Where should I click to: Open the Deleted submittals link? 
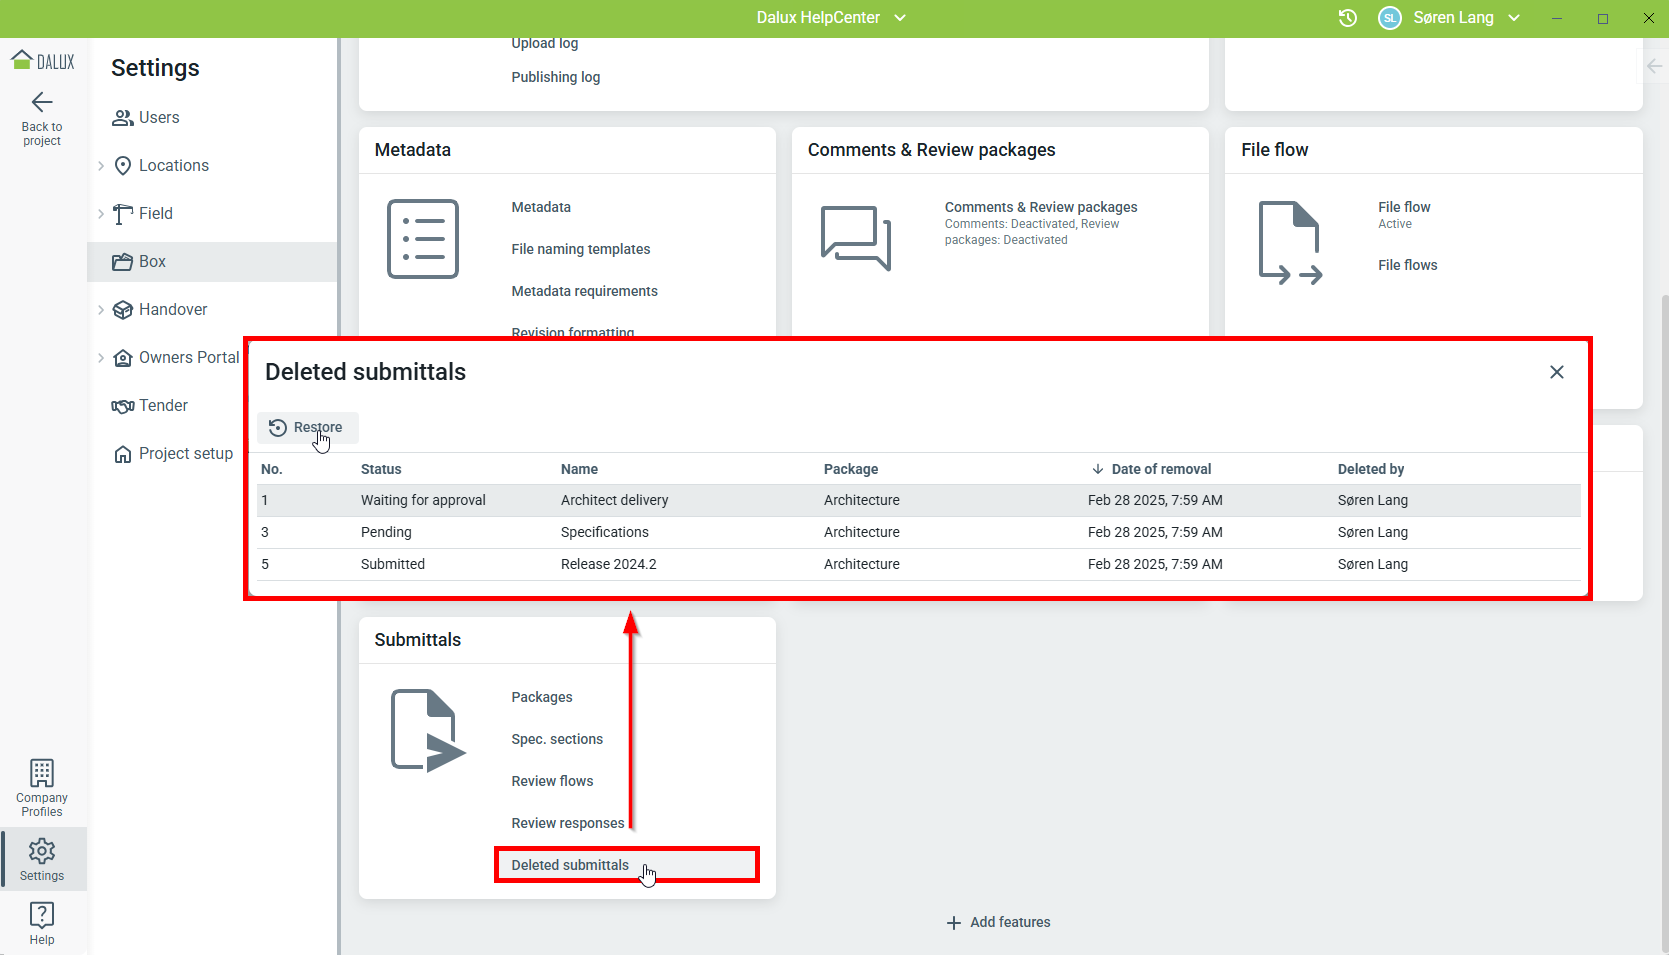point(570,865)
